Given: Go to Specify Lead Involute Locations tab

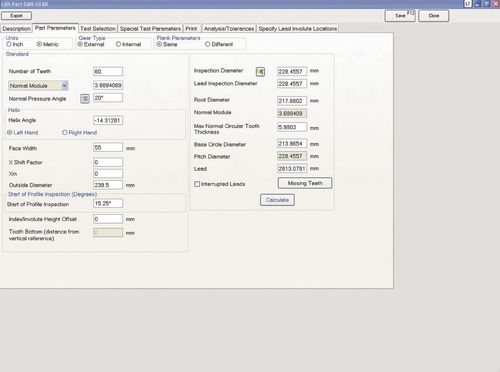Looking at the screenshot, I should [298, 29].
